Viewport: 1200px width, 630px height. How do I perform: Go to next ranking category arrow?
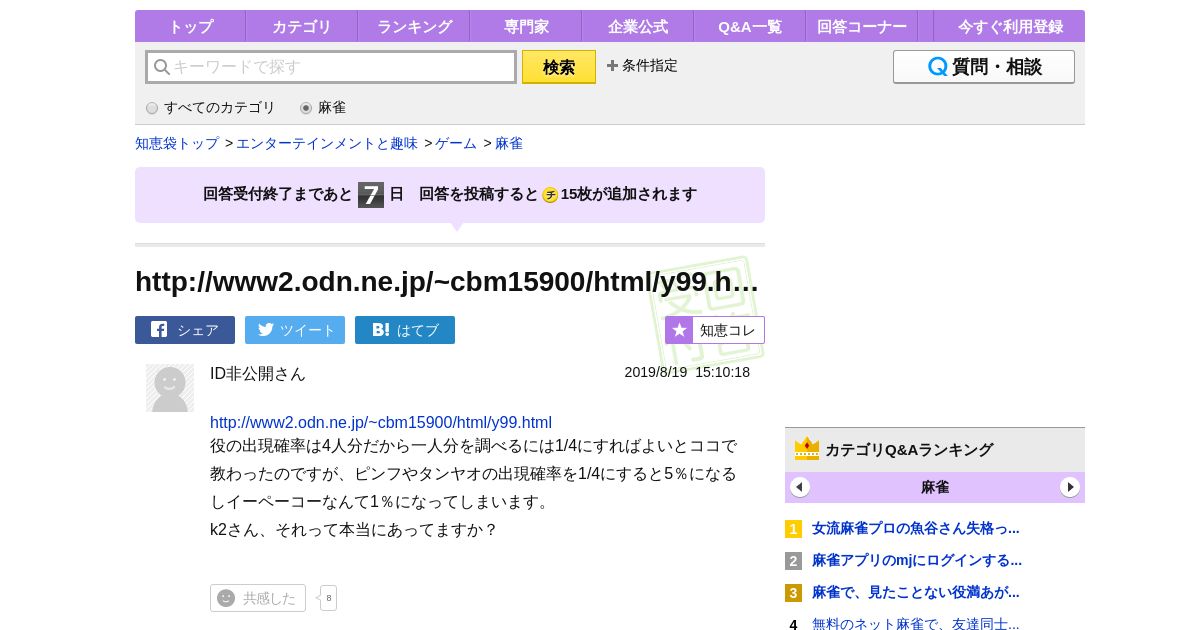click(1070, 487)
